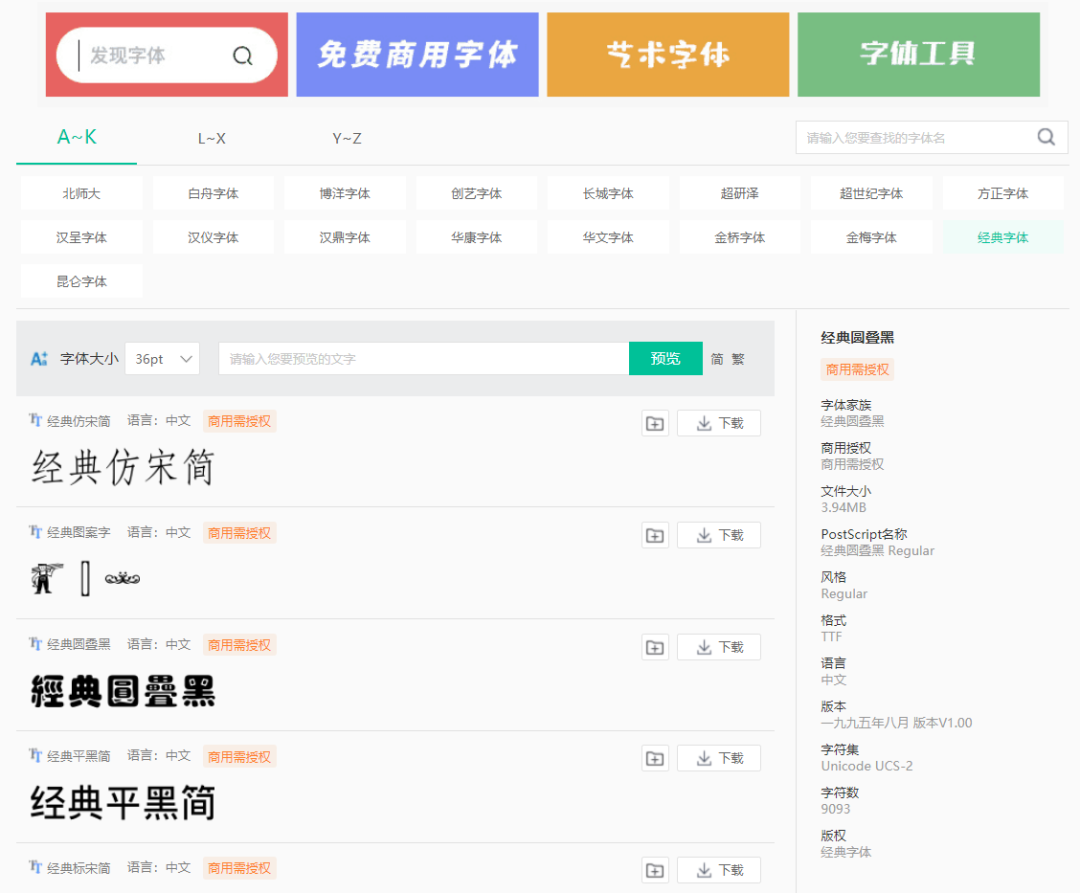
Task: Click the search icon beside font name field
Action: click(1046, 137)
